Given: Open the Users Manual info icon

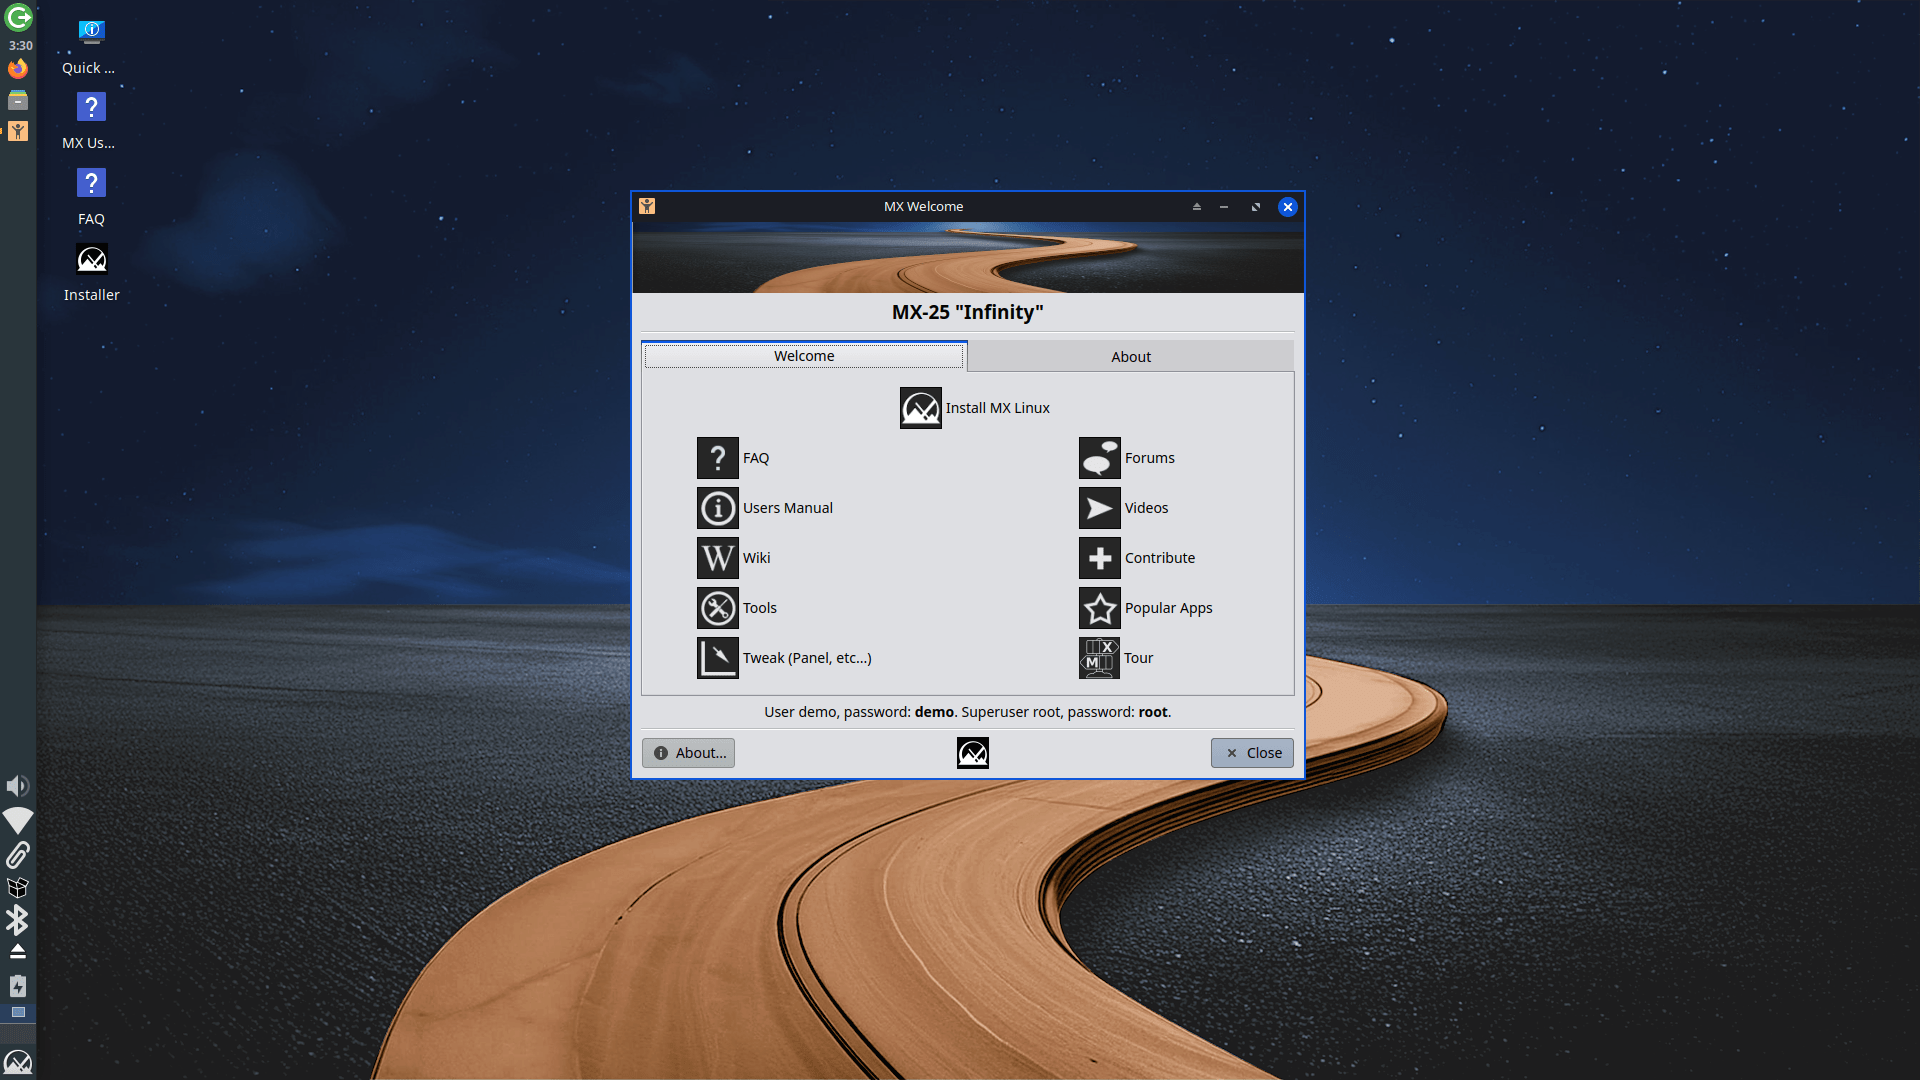Looking at the screenshot, I should (x=717, y=508).
